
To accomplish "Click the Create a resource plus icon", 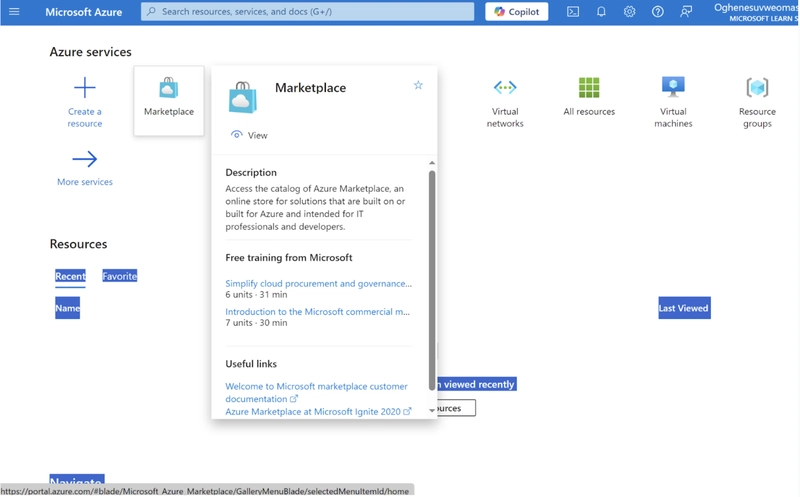I will click(85, 88).
